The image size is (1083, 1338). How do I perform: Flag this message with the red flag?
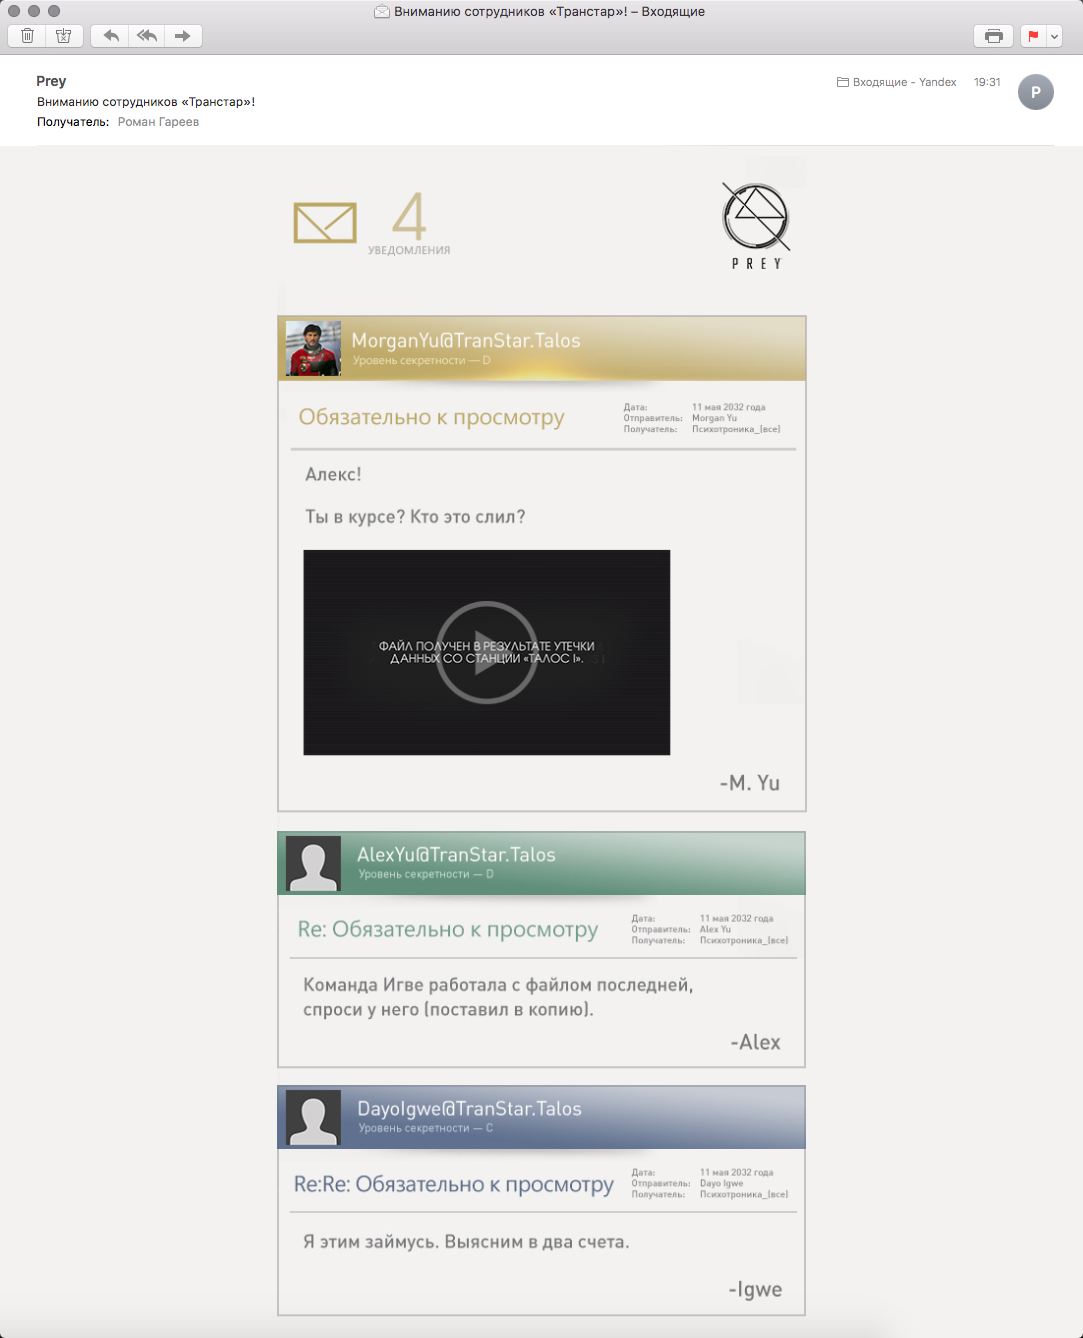[1033, 36]
